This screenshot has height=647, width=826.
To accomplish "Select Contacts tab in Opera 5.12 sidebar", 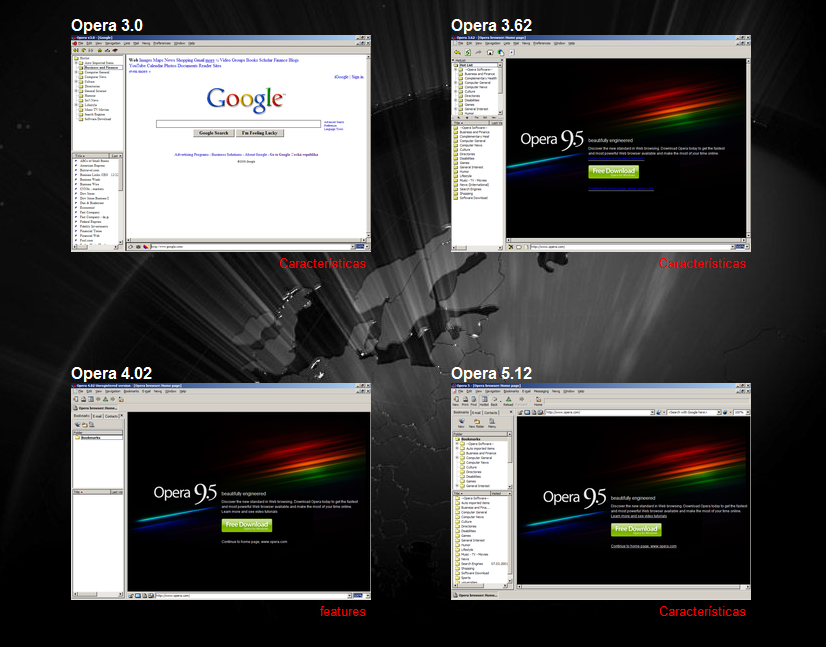I will 490,413.
